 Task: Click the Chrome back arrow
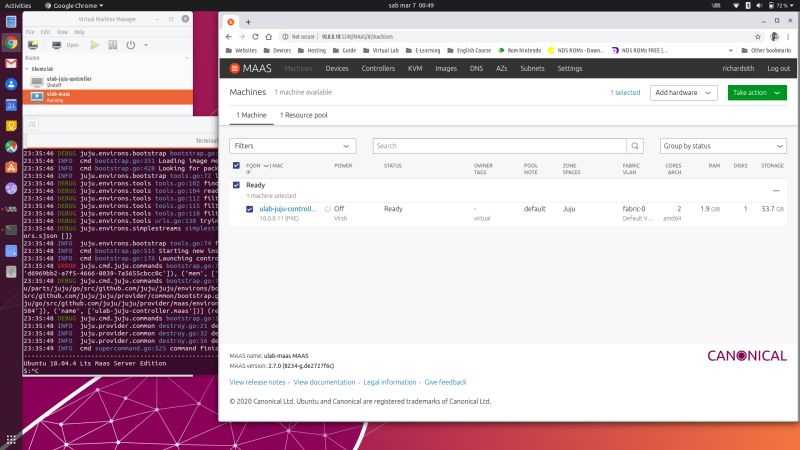[229, 37]
